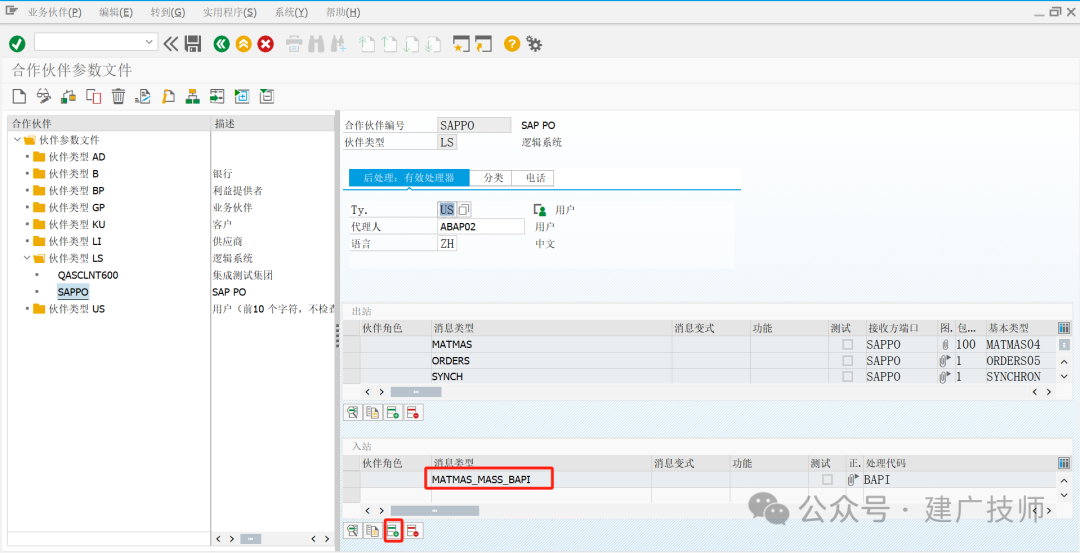This screenshot has height=553, width=1080.
Task: Click the yellow Help question-mark icon
Action: [x=511, y=44]
